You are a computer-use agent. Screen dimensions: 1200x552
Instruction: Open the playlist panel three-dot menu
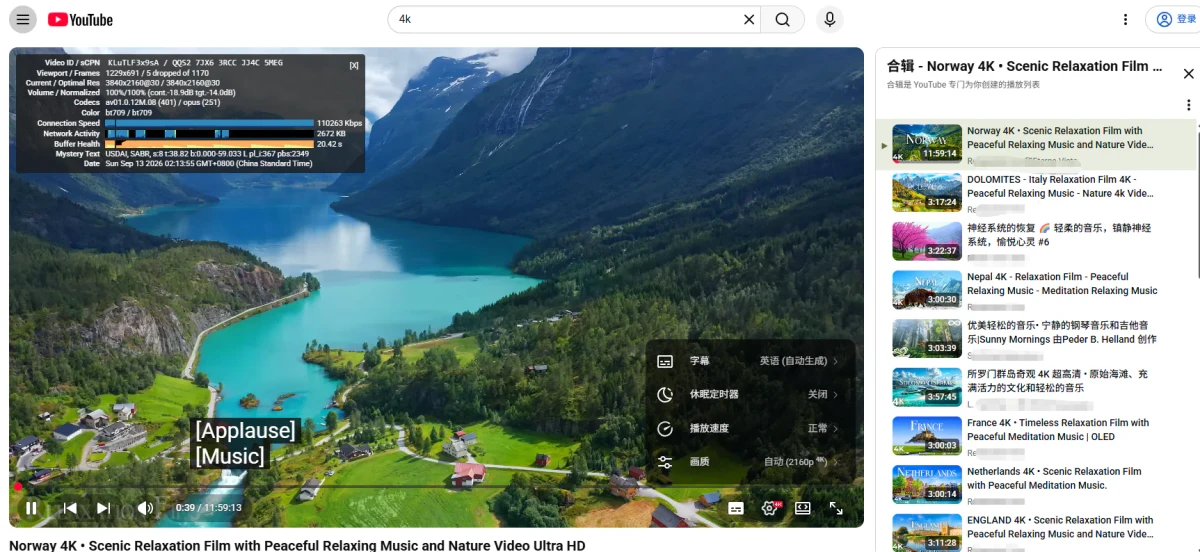1188,105
